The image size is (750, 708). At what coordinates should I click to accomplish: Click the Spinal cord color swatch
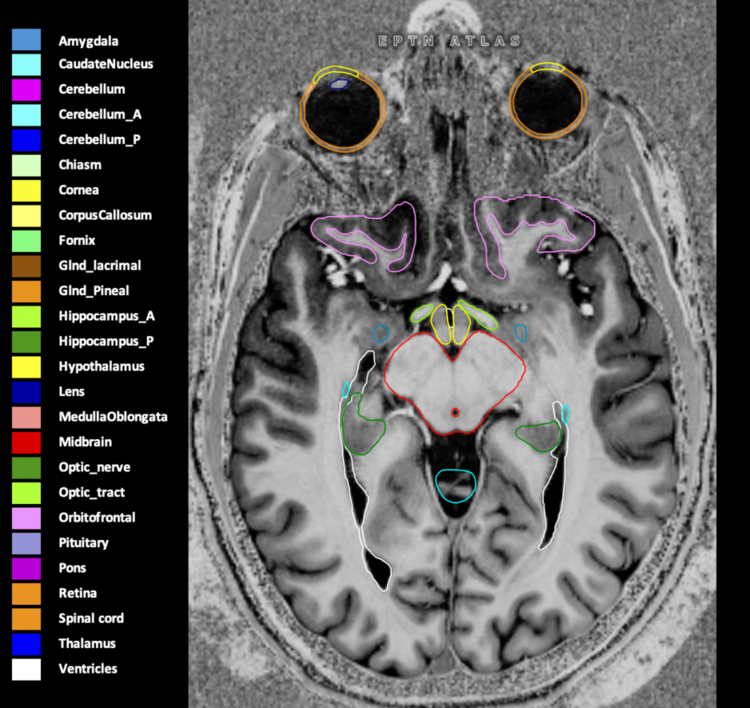click(x=26, y=619)
